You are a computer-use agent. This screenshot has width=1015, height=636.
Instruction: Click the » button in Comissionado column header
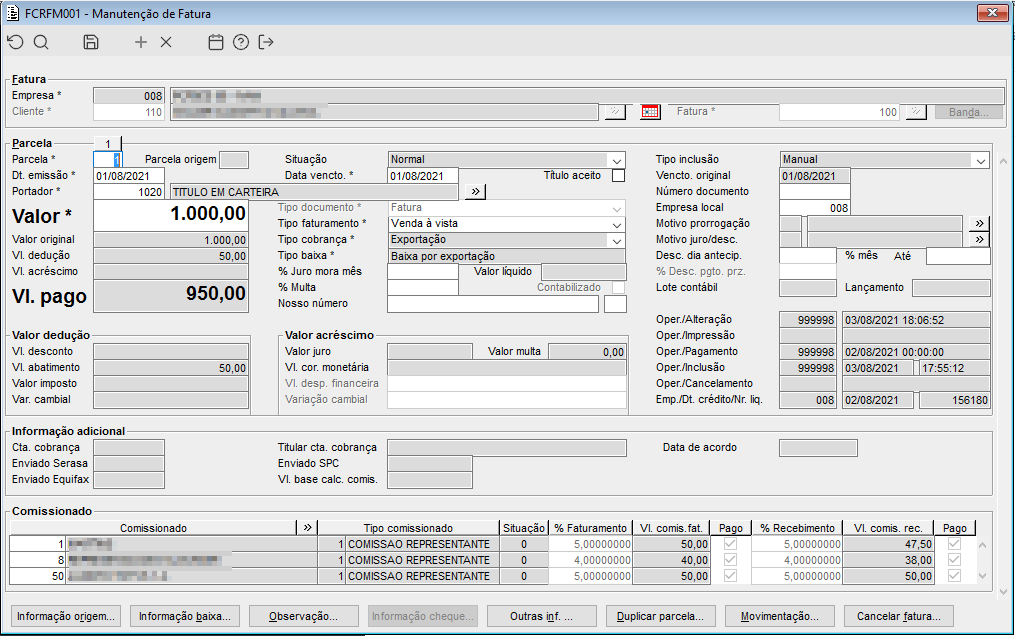coord(307,527)
